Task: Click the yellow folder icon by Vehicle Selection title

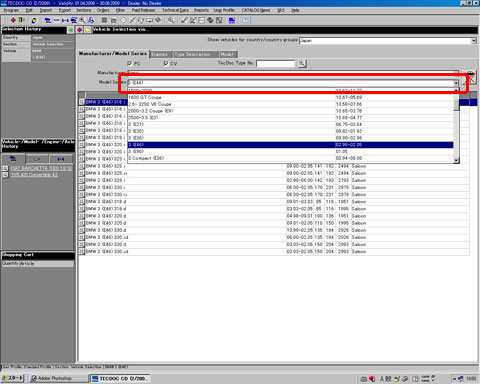Action: (88, 30)
